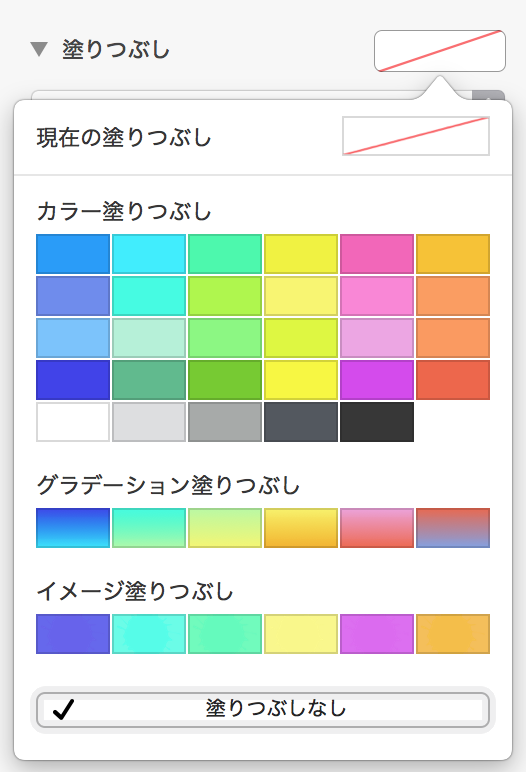
Task: Click the 現在の塗りつぶし preview swatch
Action: pyautogui.click(x=416, y=136)
